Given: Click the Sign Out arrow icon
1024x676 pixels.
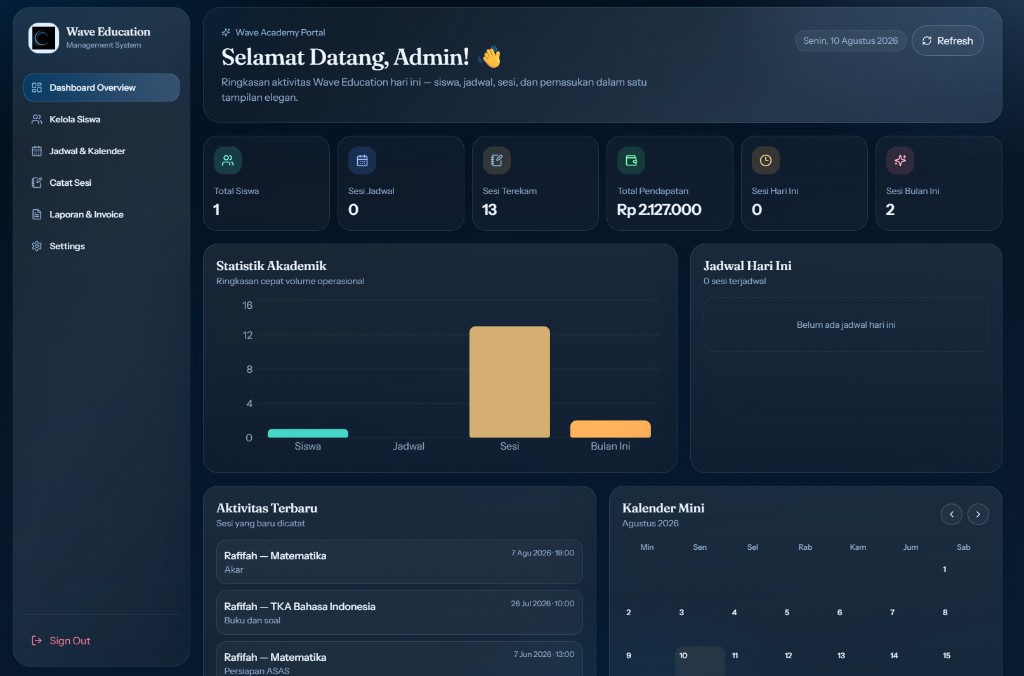Looking at the screenshot, I should tap(37, 641).
